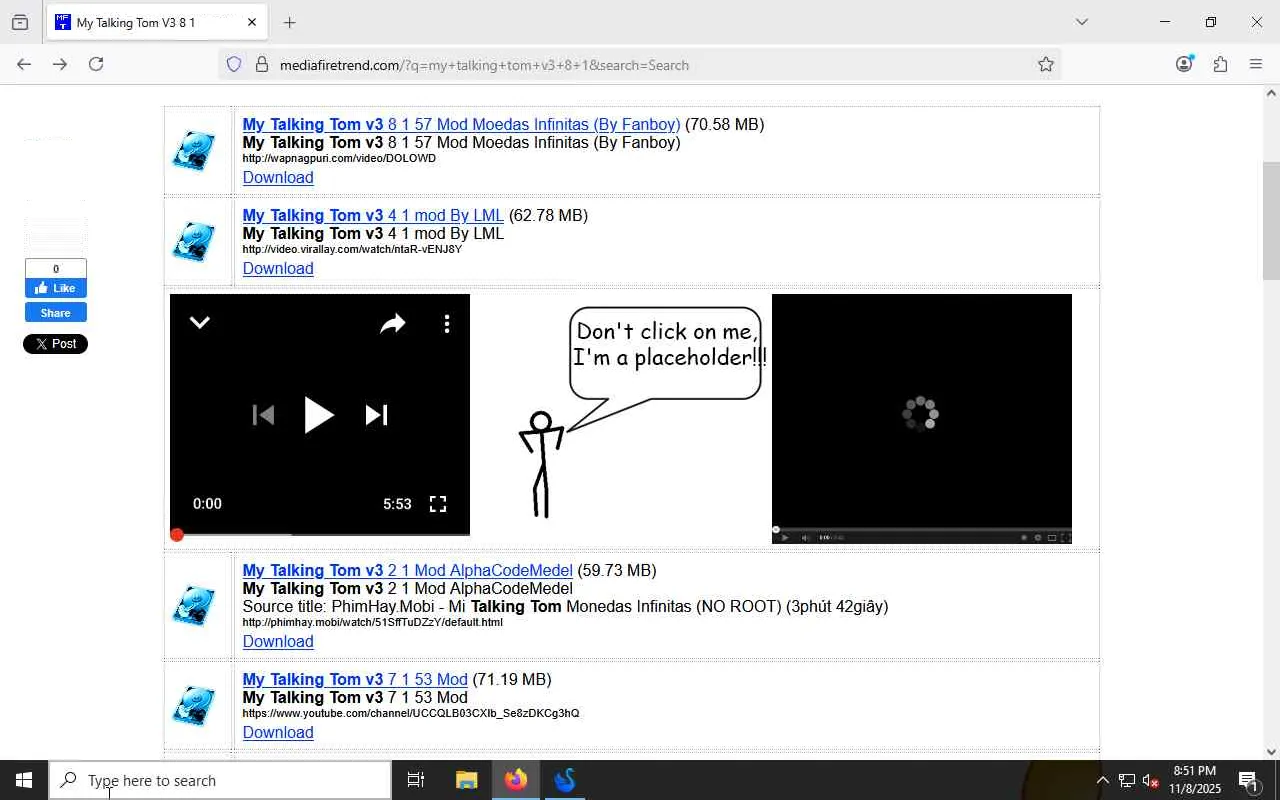Viewport: 1280px width, 800px height.
Task: Open Firefox View recent browsing icon
Action: [20, 22]
